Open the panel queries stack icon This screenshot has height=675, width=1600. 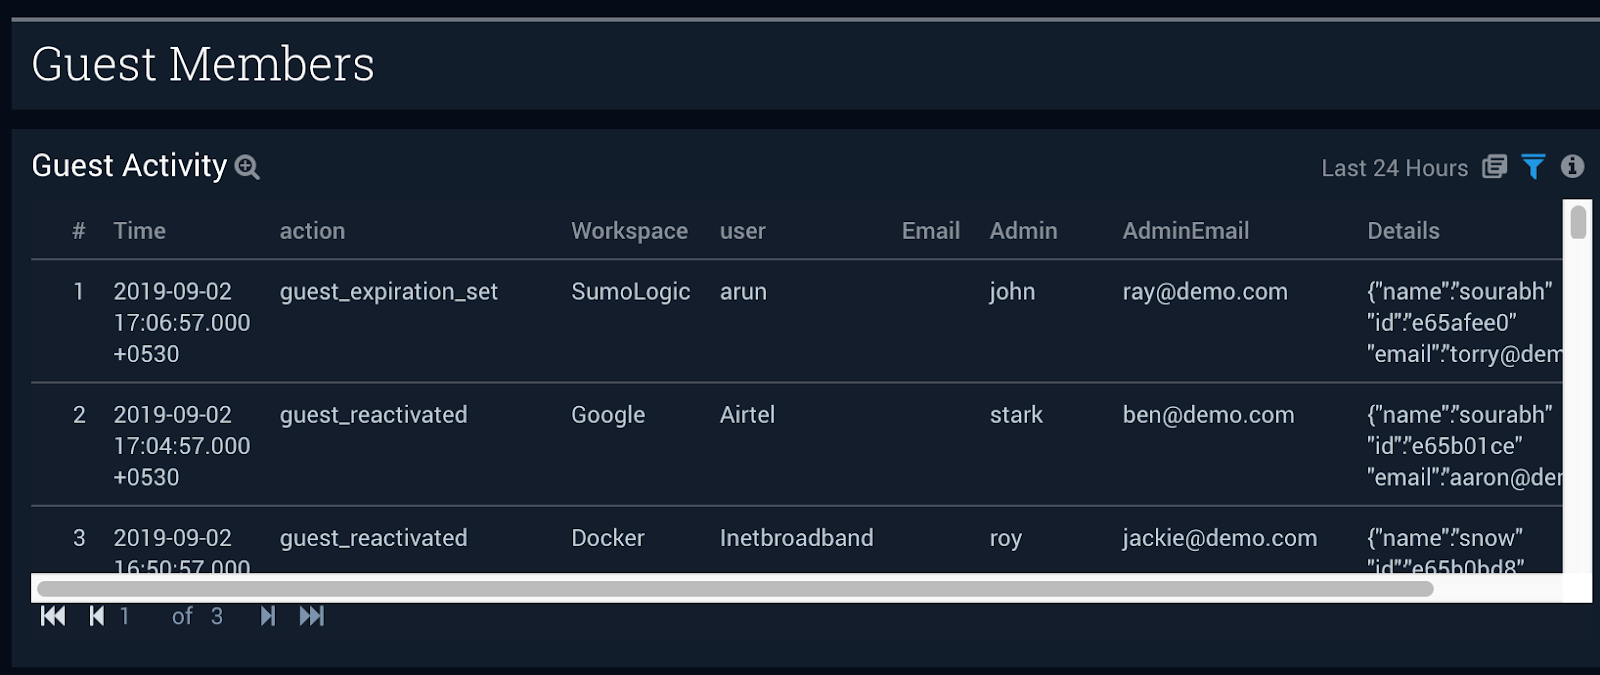1494,167
